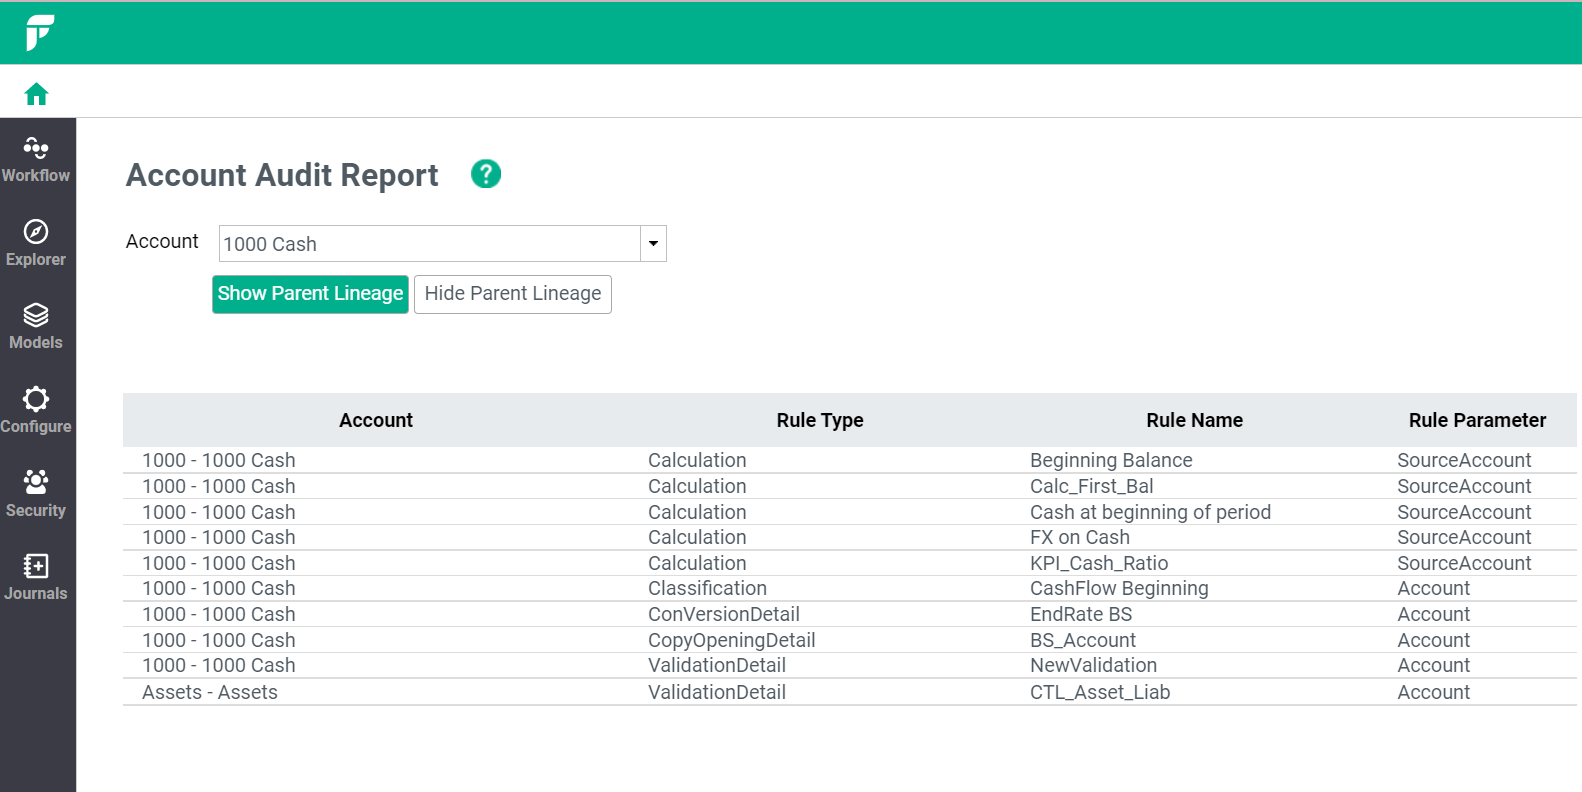This screenshot has width=1582, height=792.
Task: Click the Rule Name column header
Action: (1194, 421)
